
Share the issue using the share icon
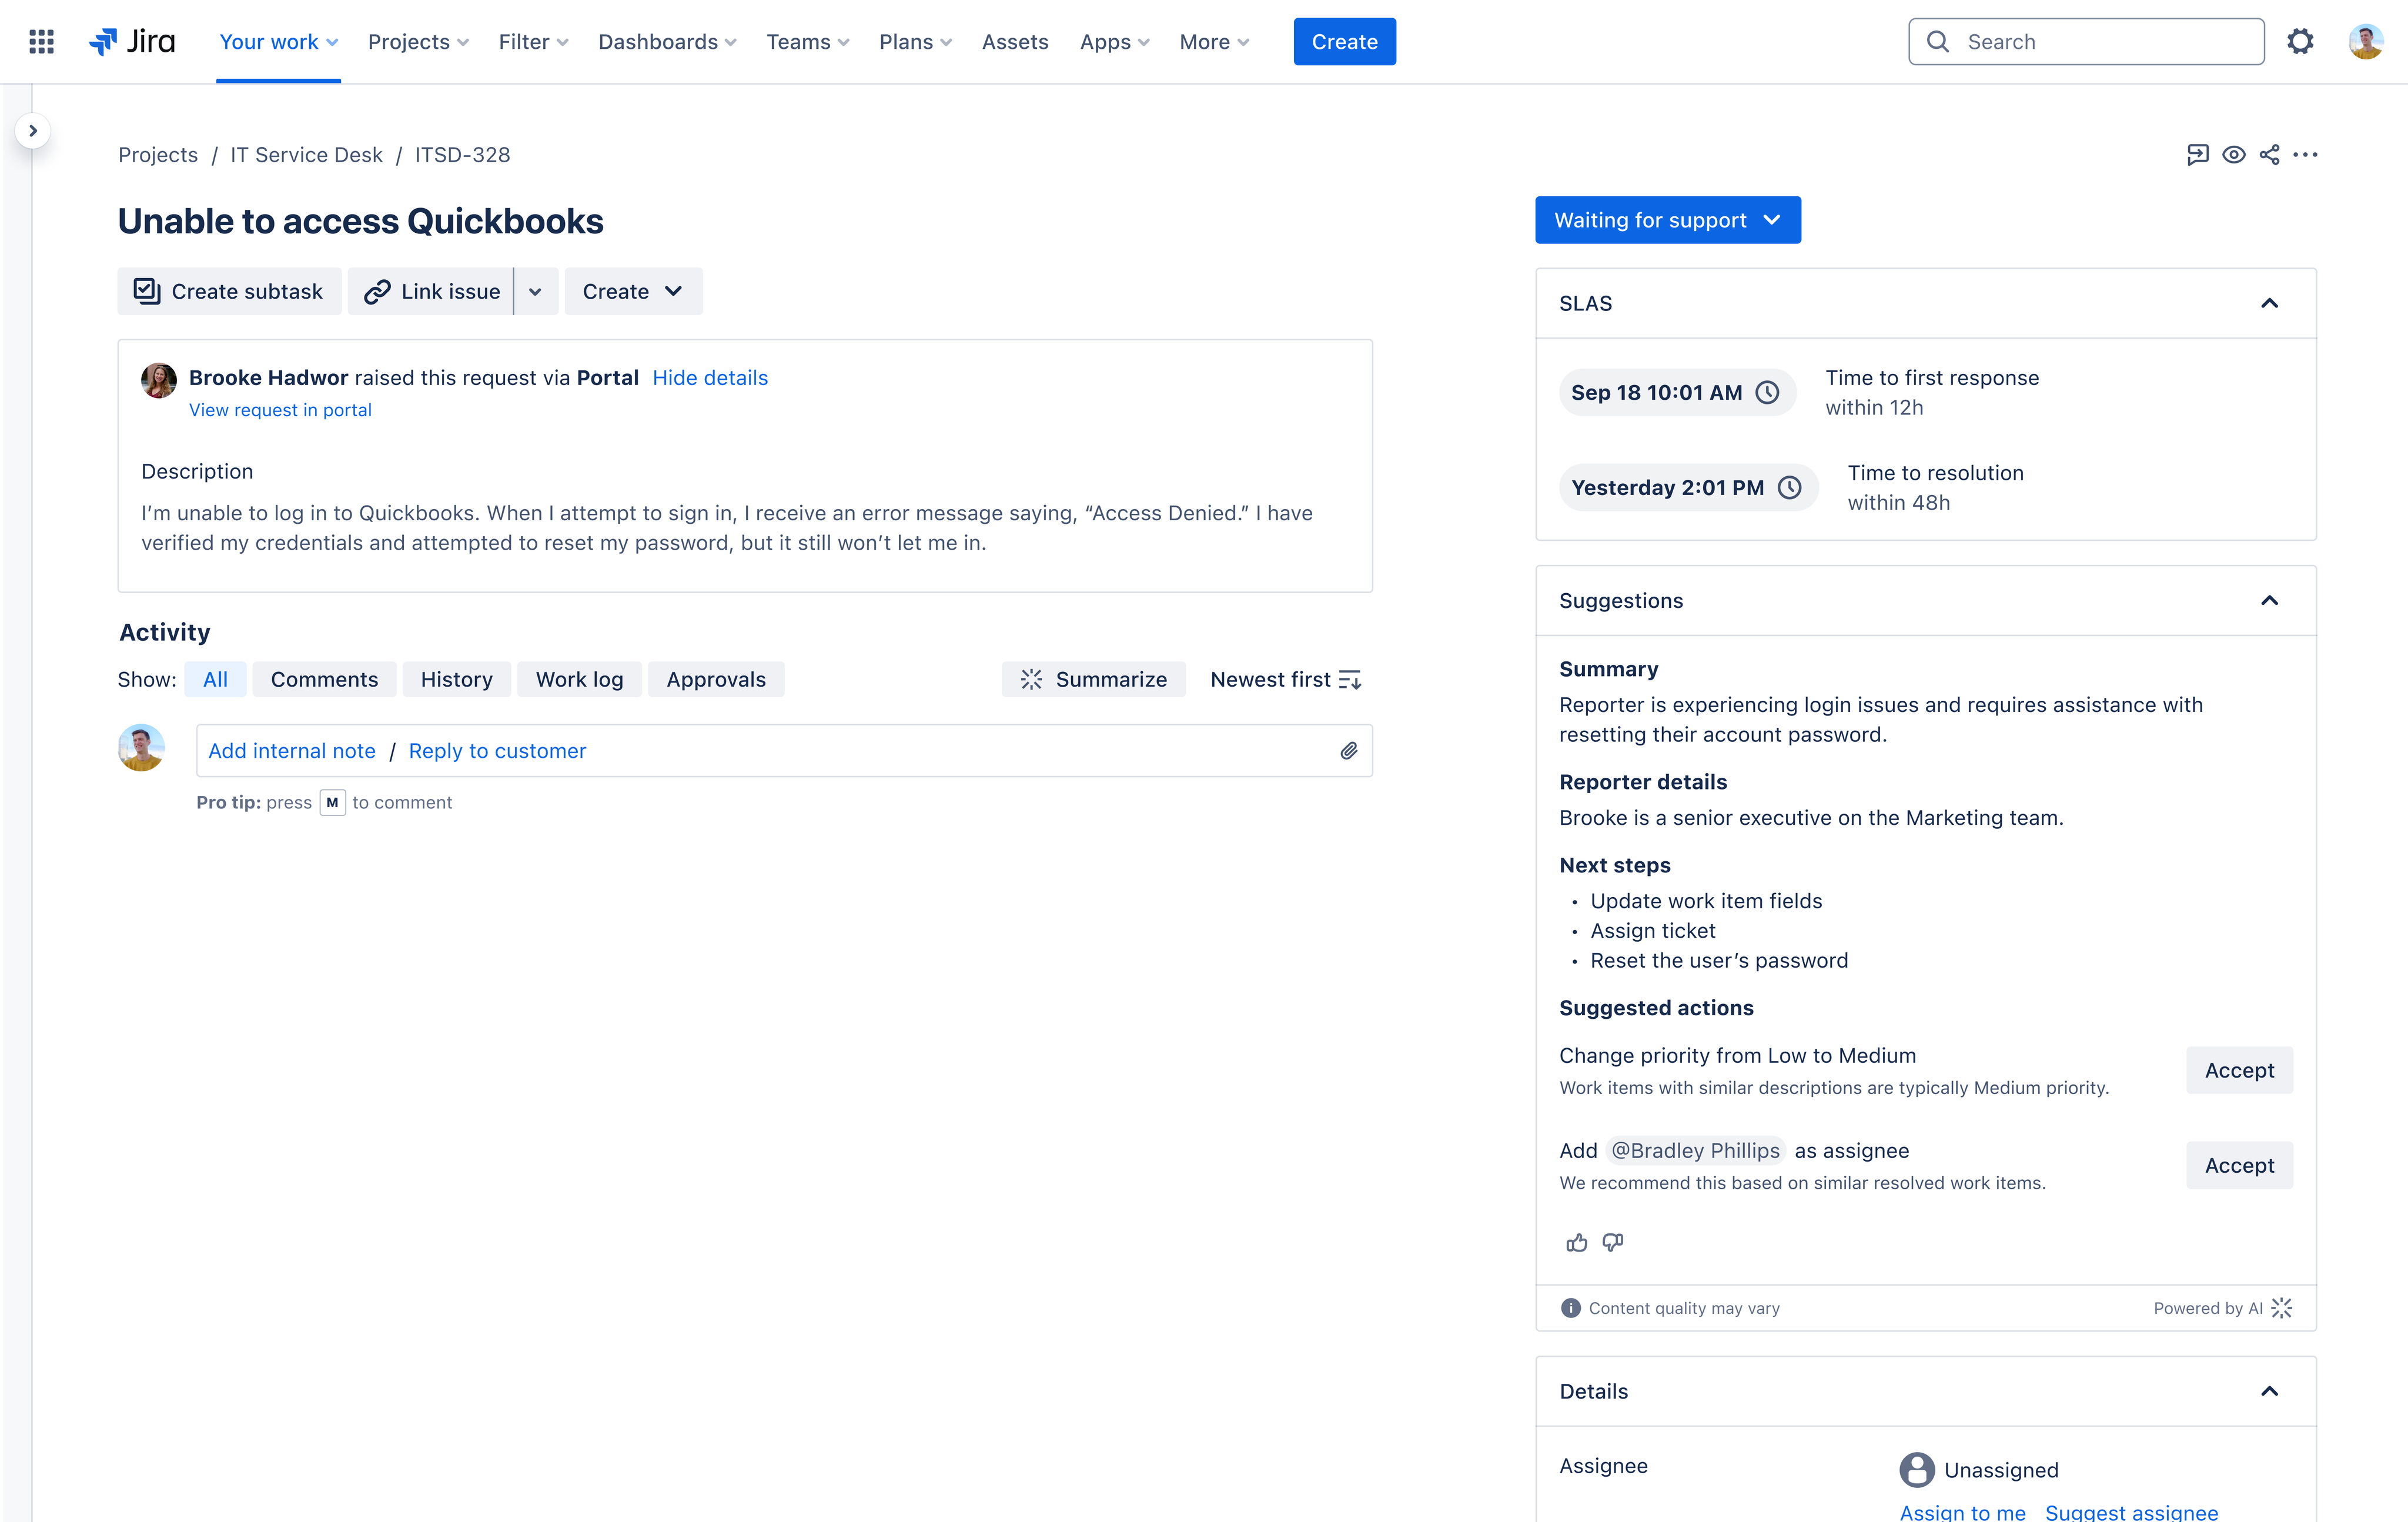coord(2271,154)
